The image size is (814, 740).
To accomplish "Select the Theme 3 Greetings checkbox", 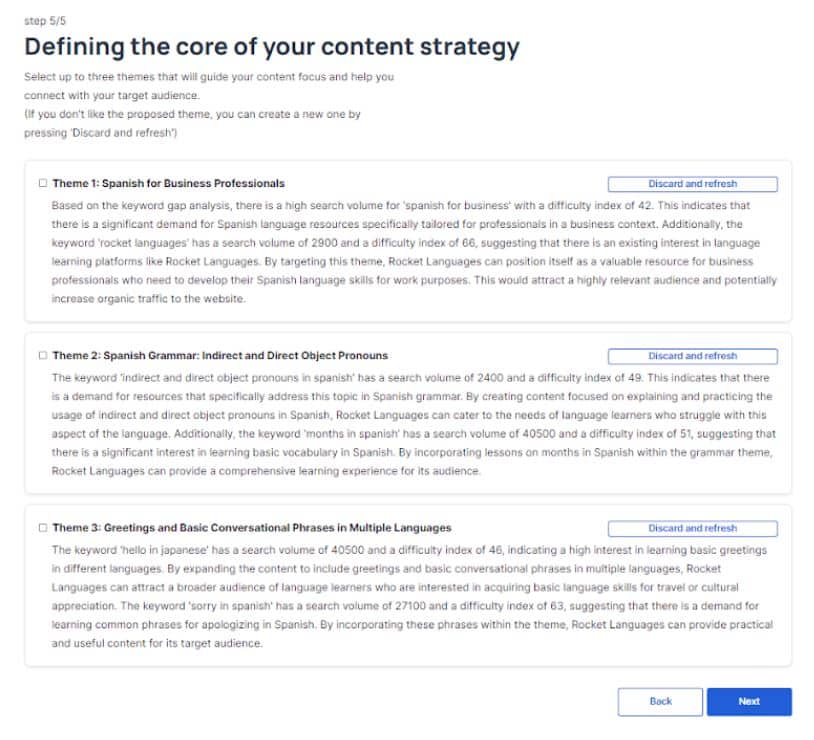I will 43,528.
